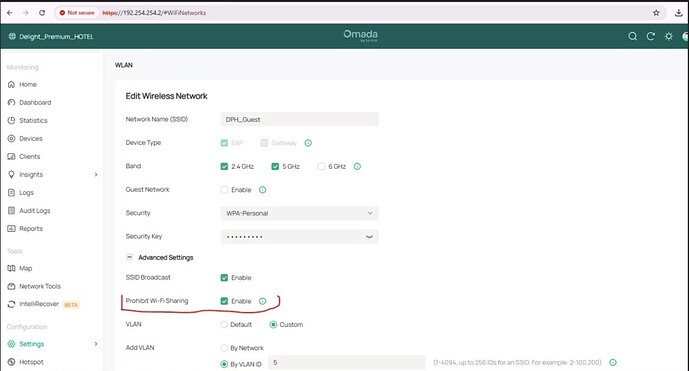
Task: Expand the Insights submenu chevron
Action: coord(96,175)
